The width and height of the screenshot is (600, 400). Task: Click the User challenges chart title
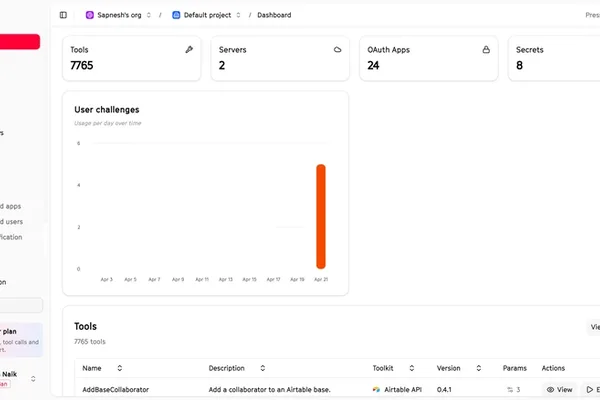point(107,109)
